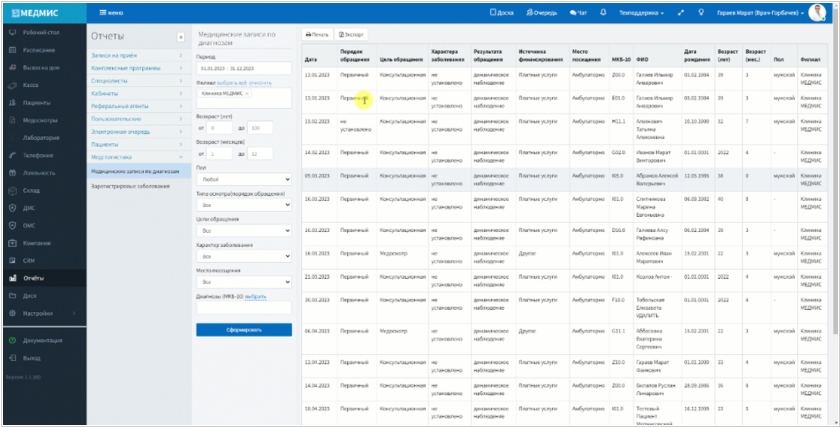Expand Пациенты group in Отчеты panel
The width and height of the screenshot is (840, 427).
click(x=137, y=145)
